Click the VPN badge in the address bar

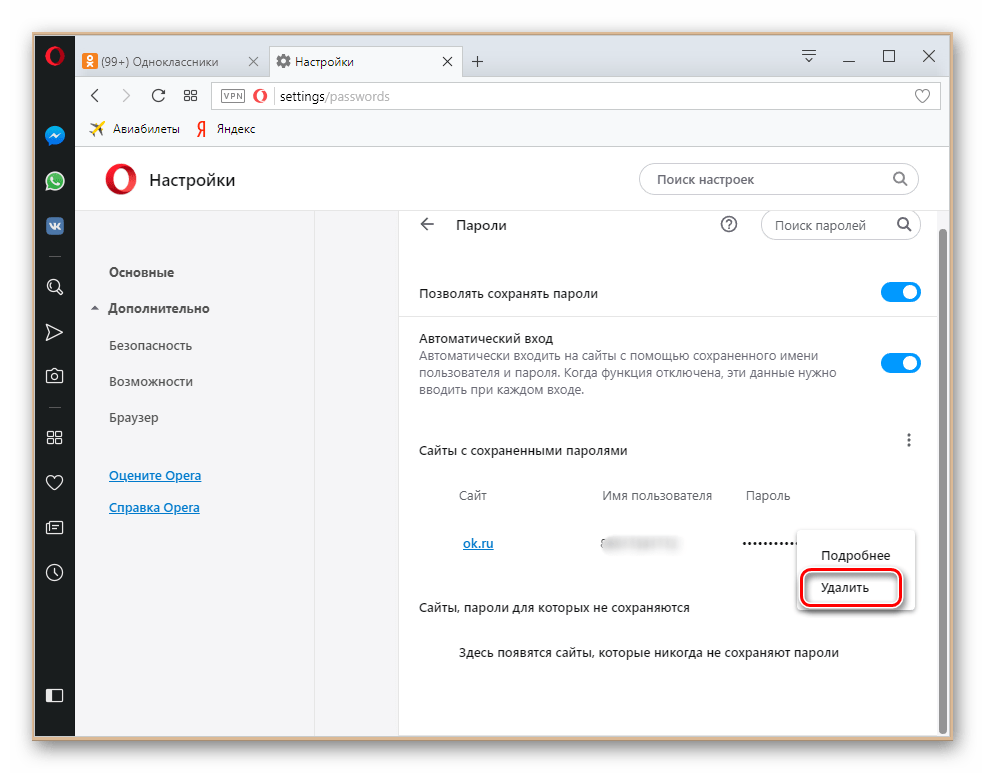[x=232, y=96]
